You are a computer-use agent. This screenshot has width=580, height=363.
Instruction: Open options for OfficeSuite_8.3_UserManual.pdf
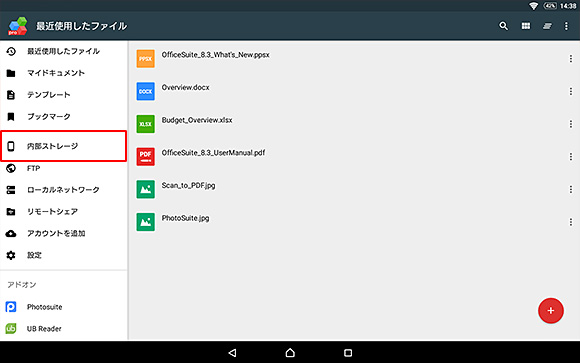[x=571, y=157]
